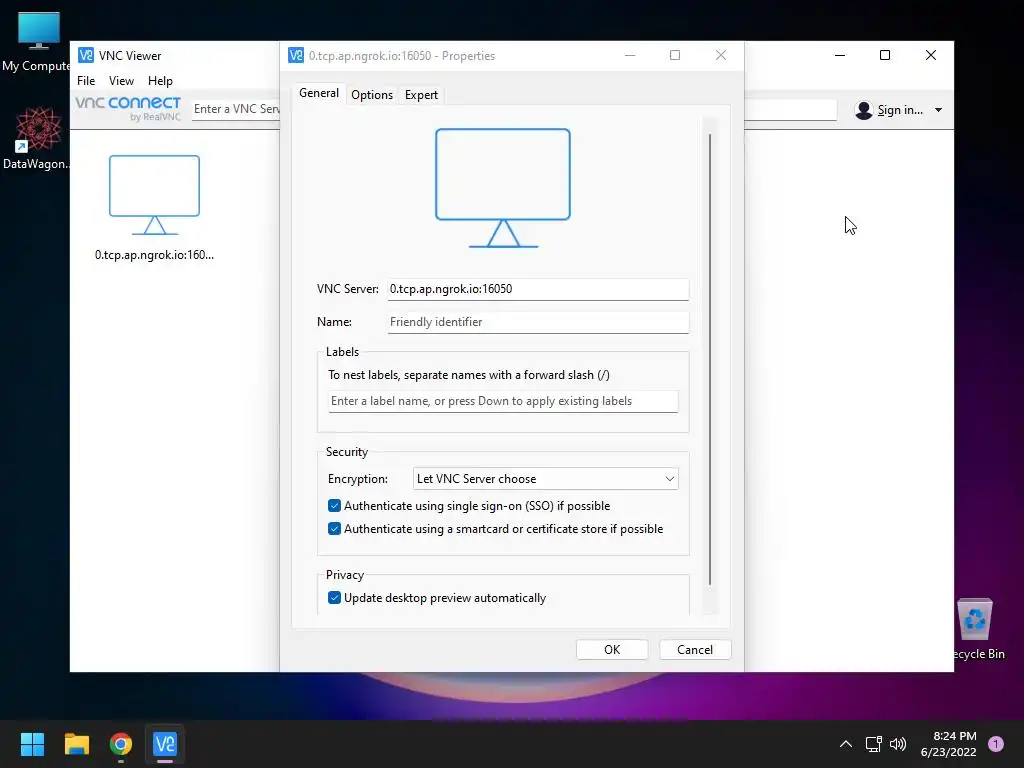
Task: Open the View menu in VNC Viewer
Action: point(121,80)
